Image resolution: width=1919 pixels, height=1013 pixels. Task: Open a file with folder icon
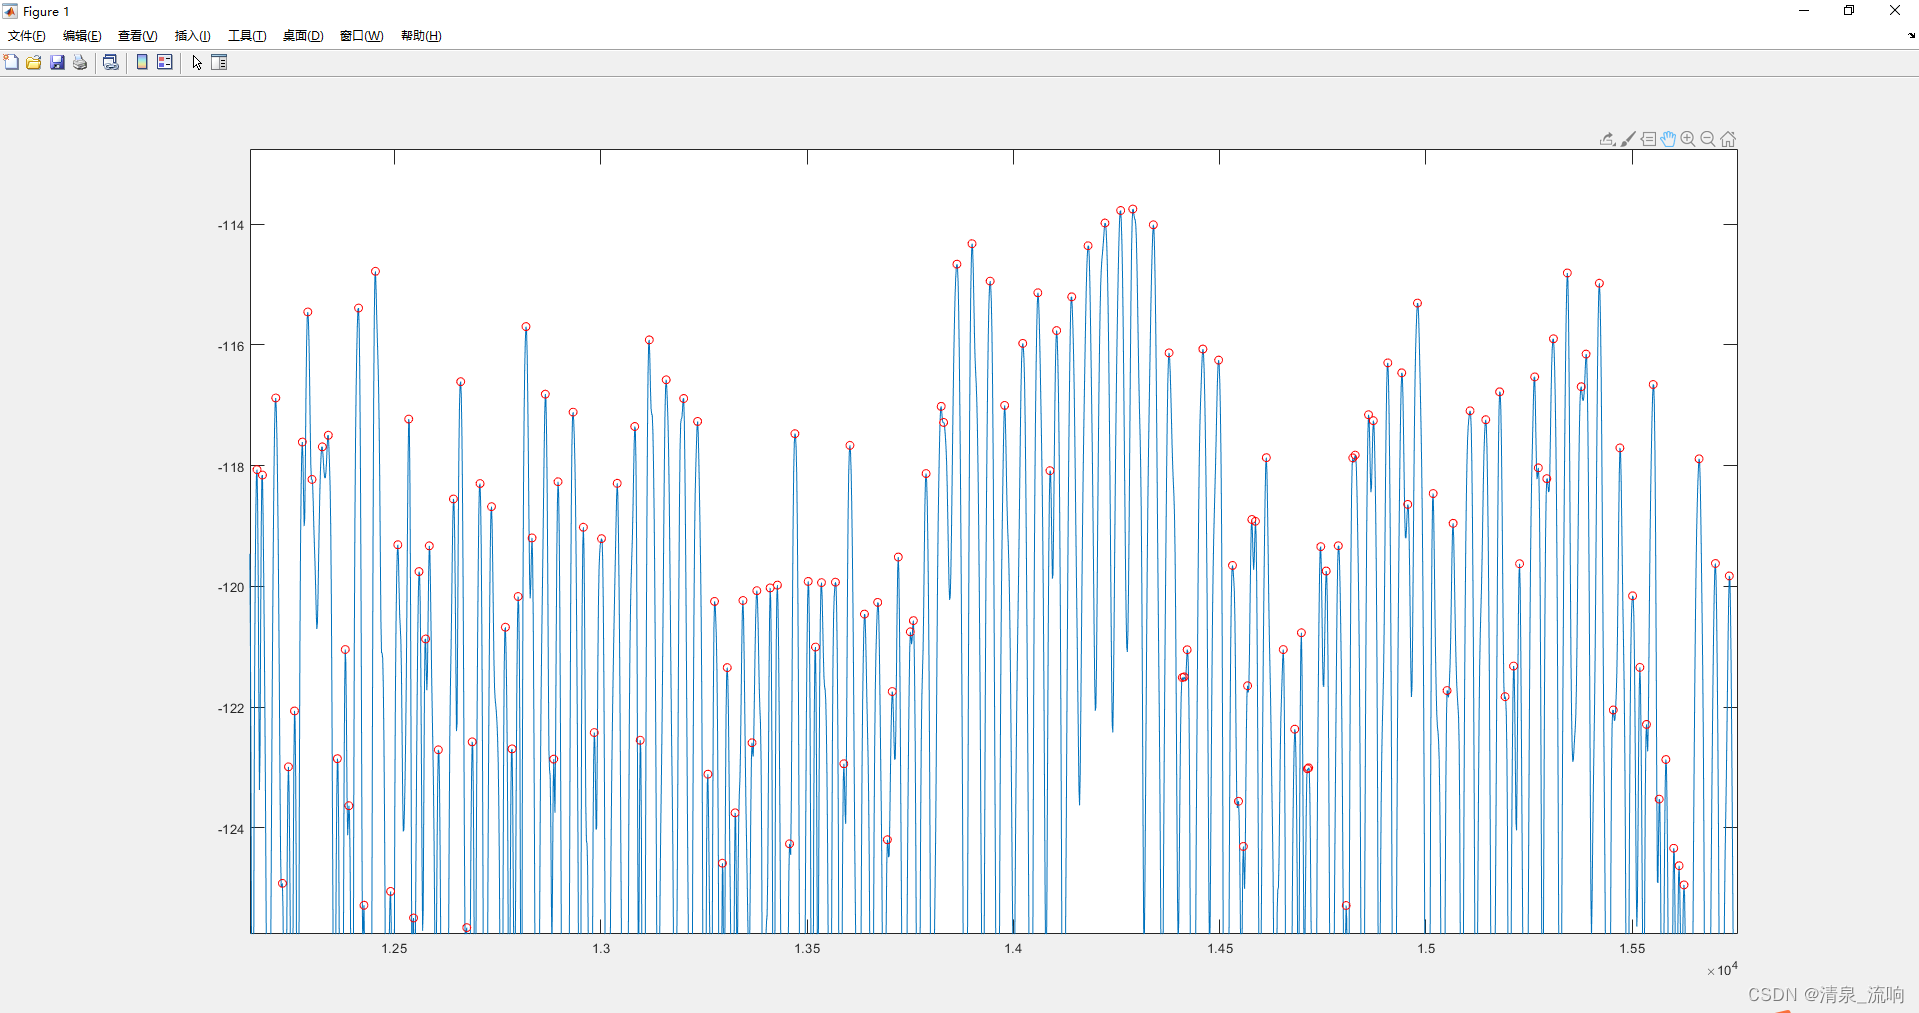[34, 62]
